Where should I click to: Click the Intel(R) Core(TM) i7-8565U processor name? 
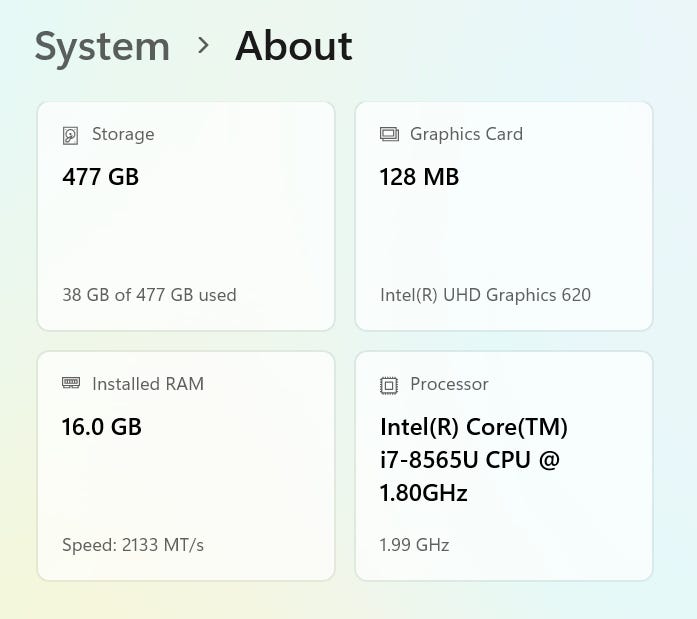coord(473,443)
